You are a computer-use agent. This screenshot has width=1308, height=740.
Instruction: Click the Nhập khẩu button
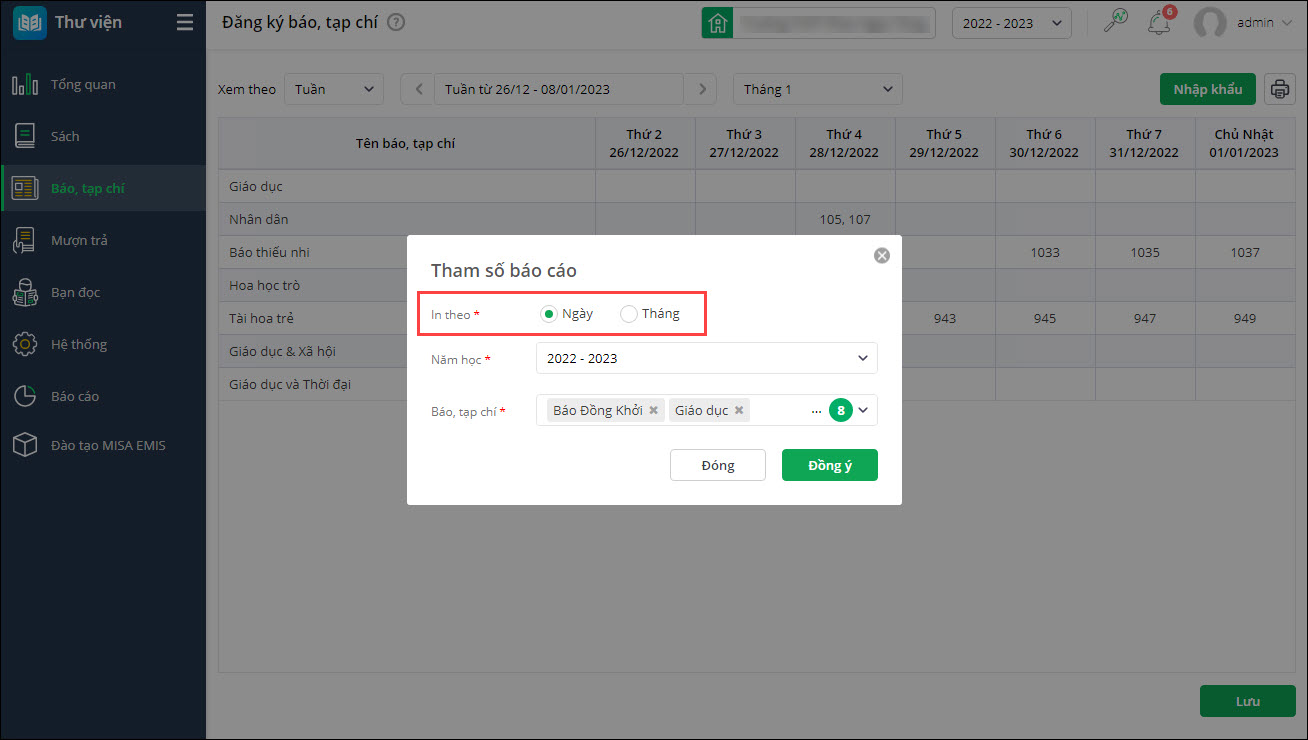(1207, 89)
